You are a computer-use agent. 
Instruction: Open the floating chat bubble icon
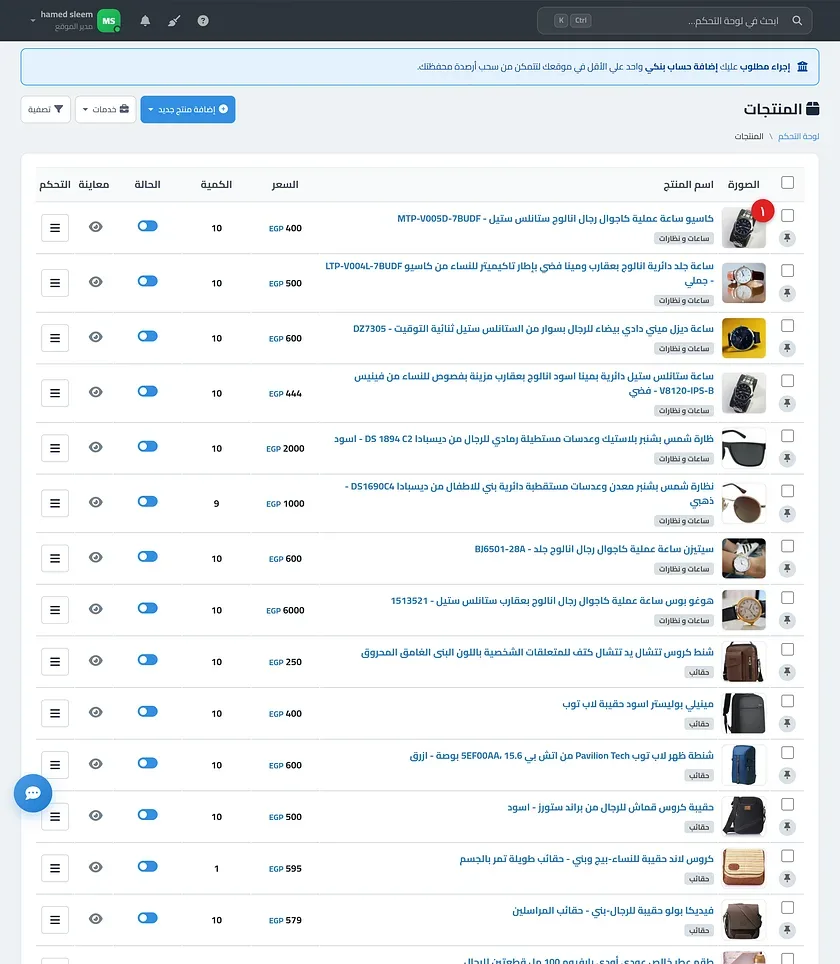click(x=33, y=793)
